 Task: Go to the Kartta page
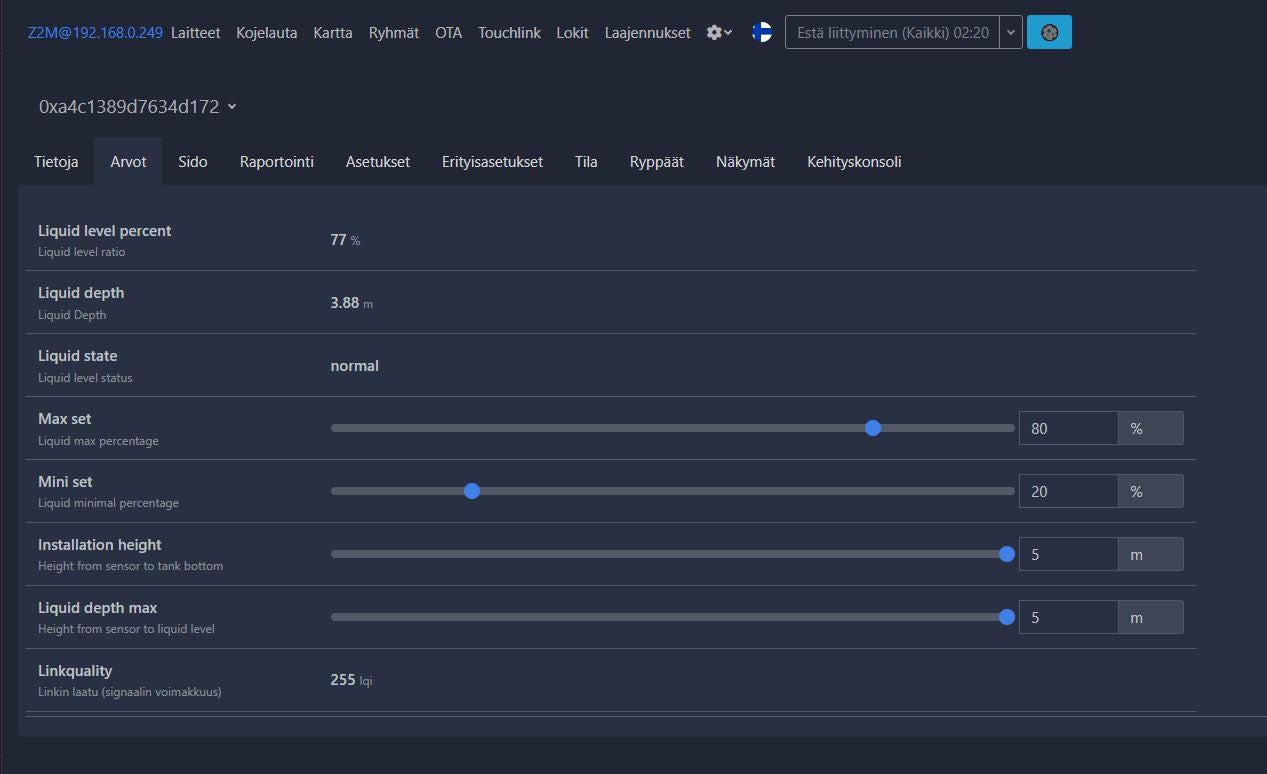pyautogui.click(x=333, y=32)
